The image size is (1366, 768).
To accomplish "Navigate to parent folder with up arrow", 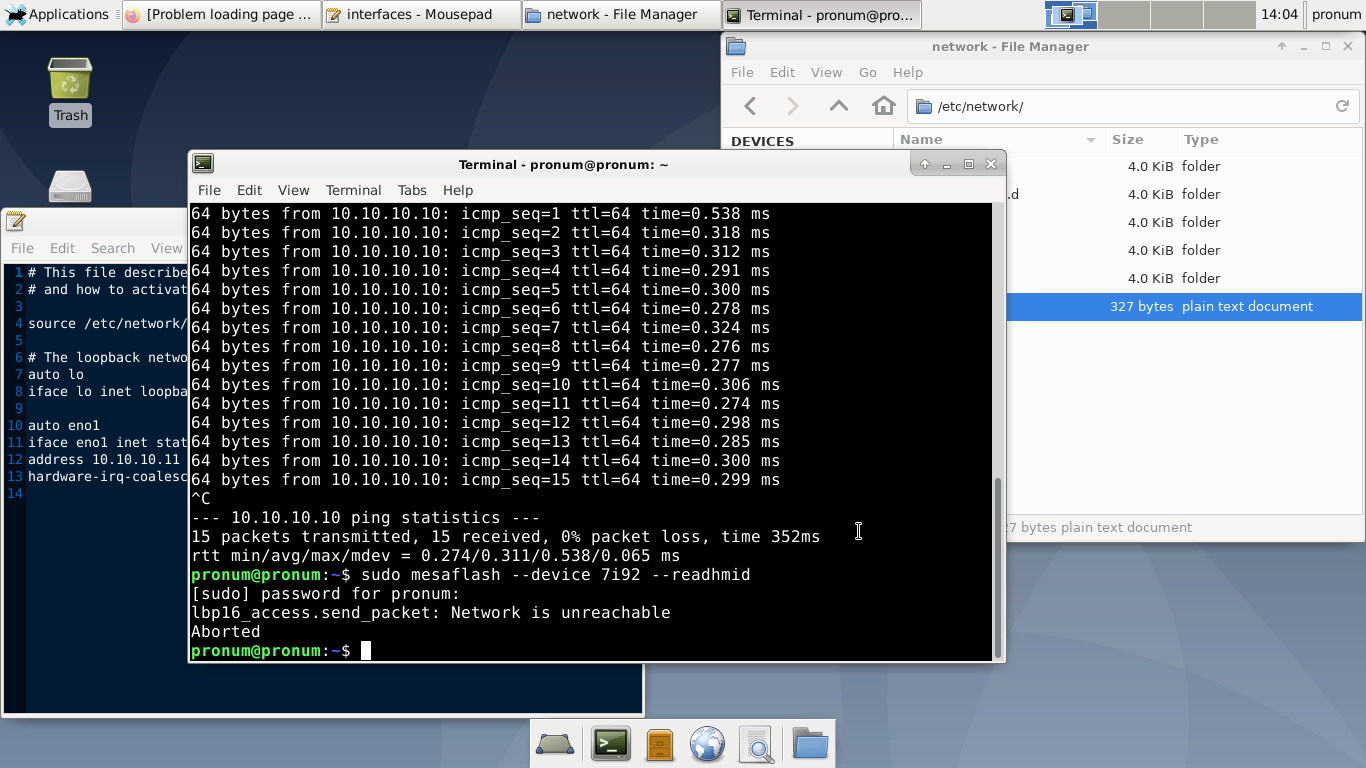I will coord(838,106).
